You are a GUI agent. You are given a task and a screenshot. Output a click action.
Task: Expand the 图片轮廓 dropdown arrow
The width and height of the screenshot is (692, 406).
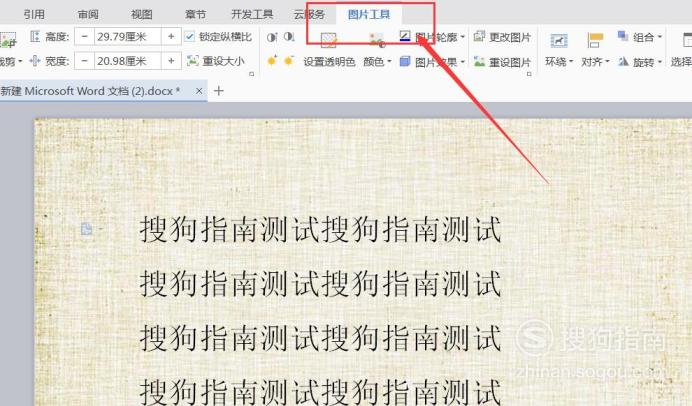(462, 37)
